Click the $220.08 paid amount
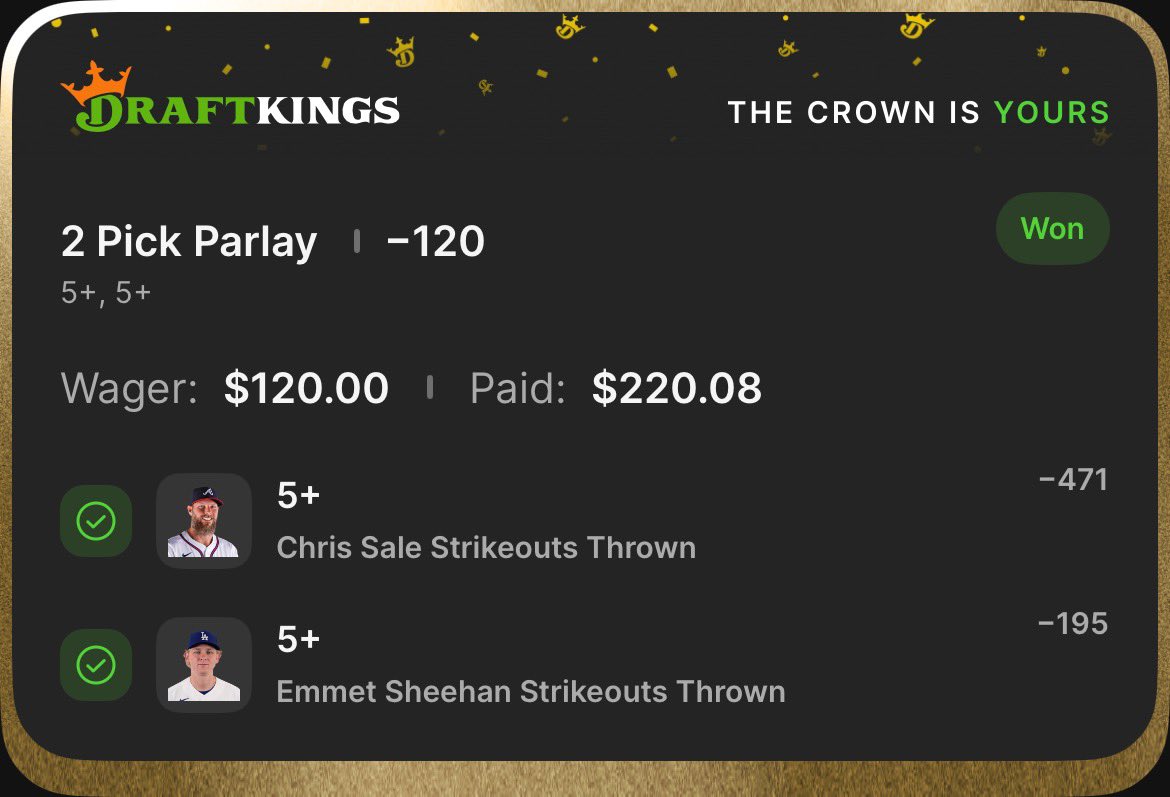1170x797 pixels. click(x=677, y=388)
